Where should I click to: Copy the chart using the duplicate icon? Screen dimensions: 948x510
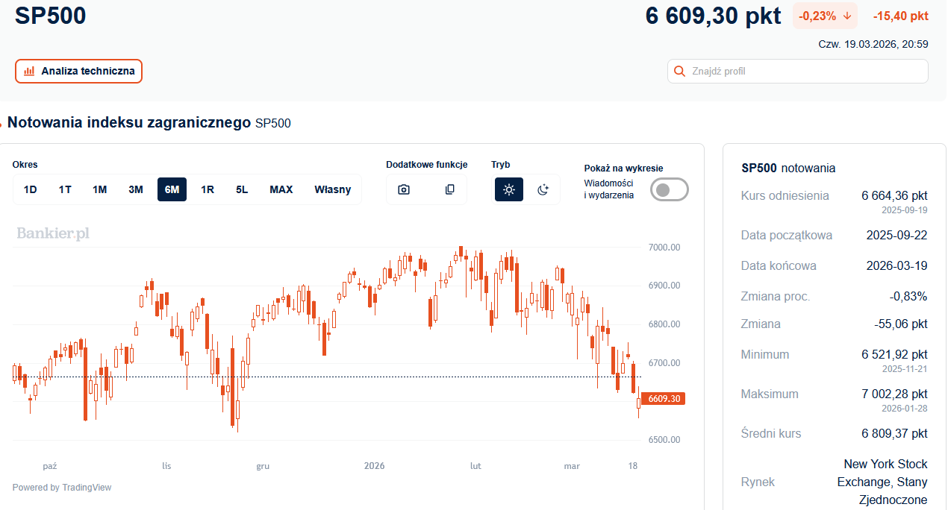(x=449, y=190)
